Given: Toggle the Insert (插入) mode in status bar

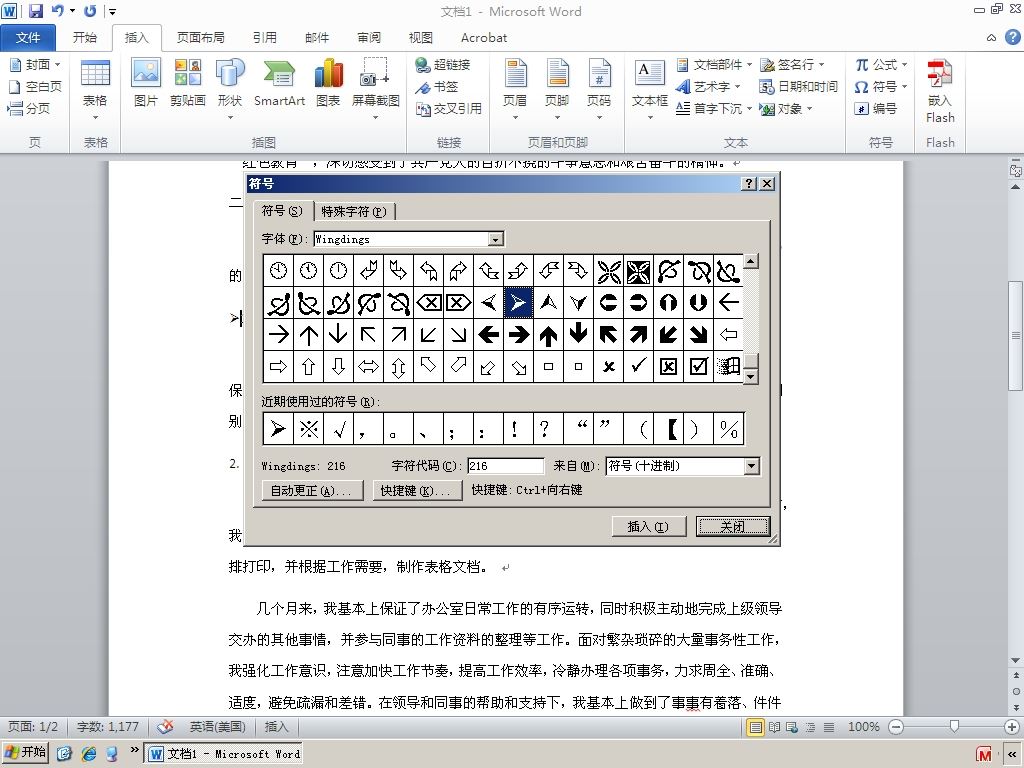Looking at the screenshot, I should click(276, 727).
